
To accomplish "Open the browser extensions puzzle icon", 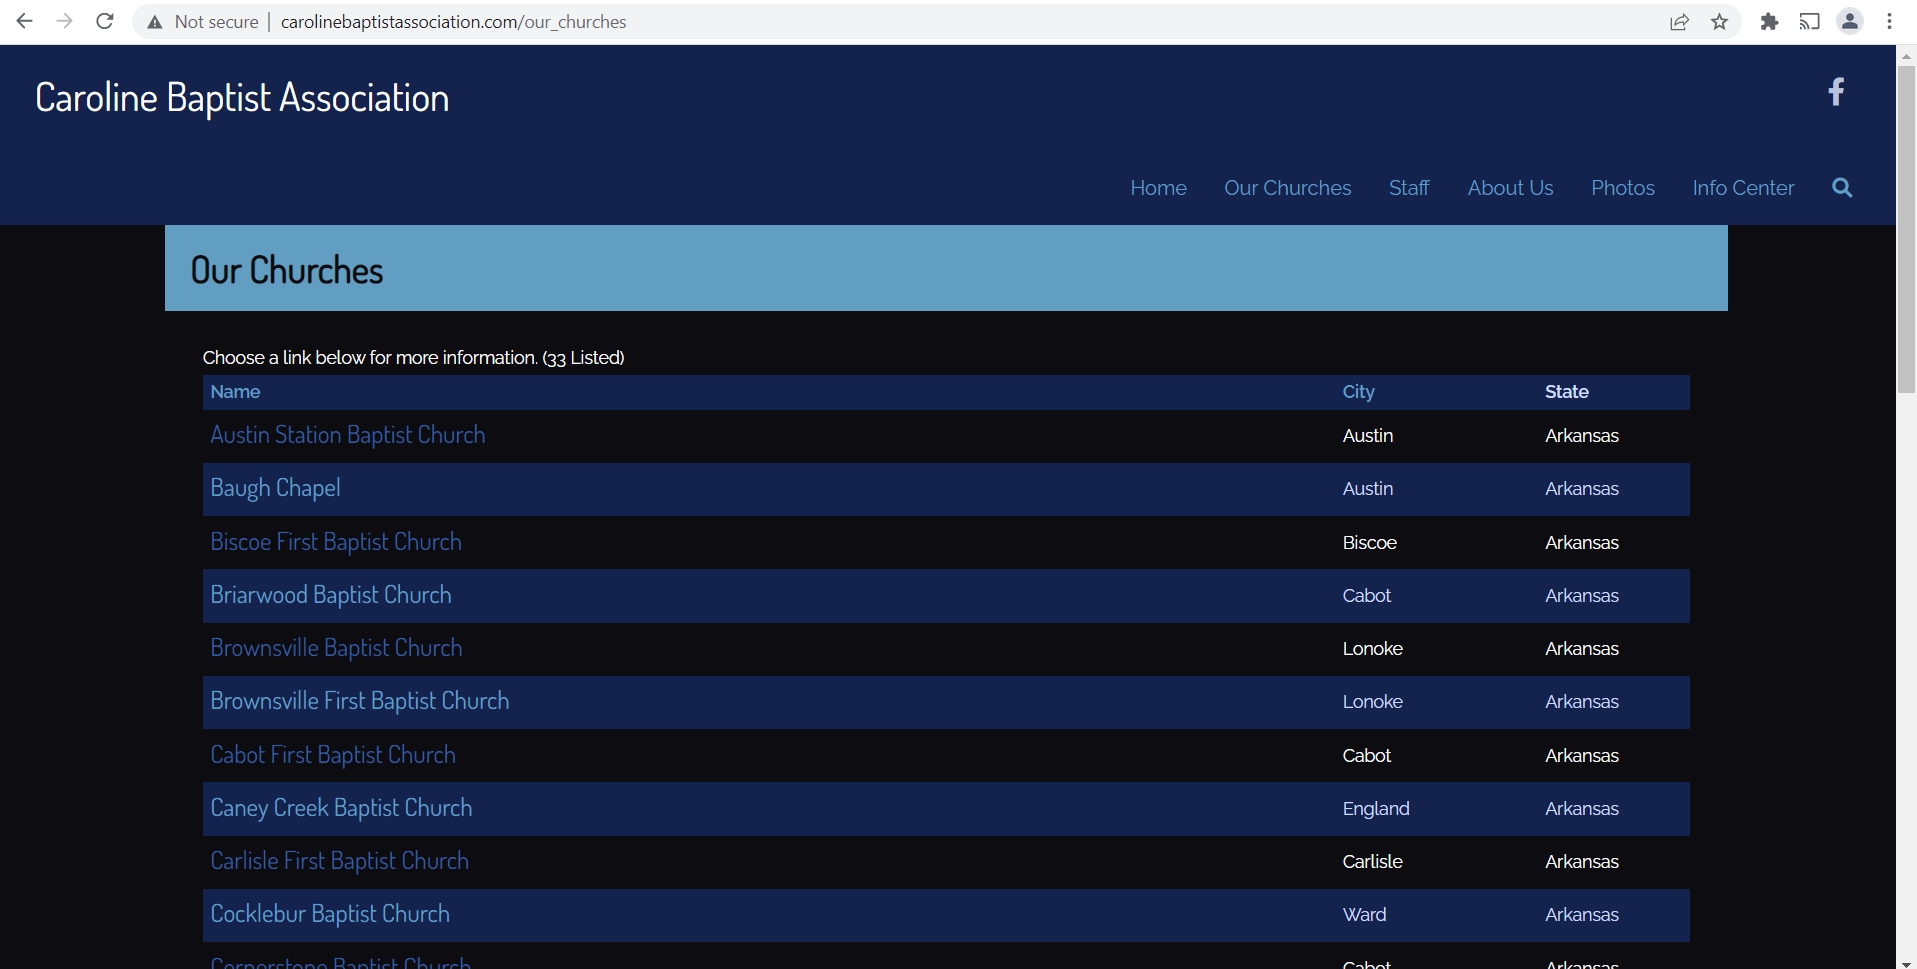I will point(1769,22).
